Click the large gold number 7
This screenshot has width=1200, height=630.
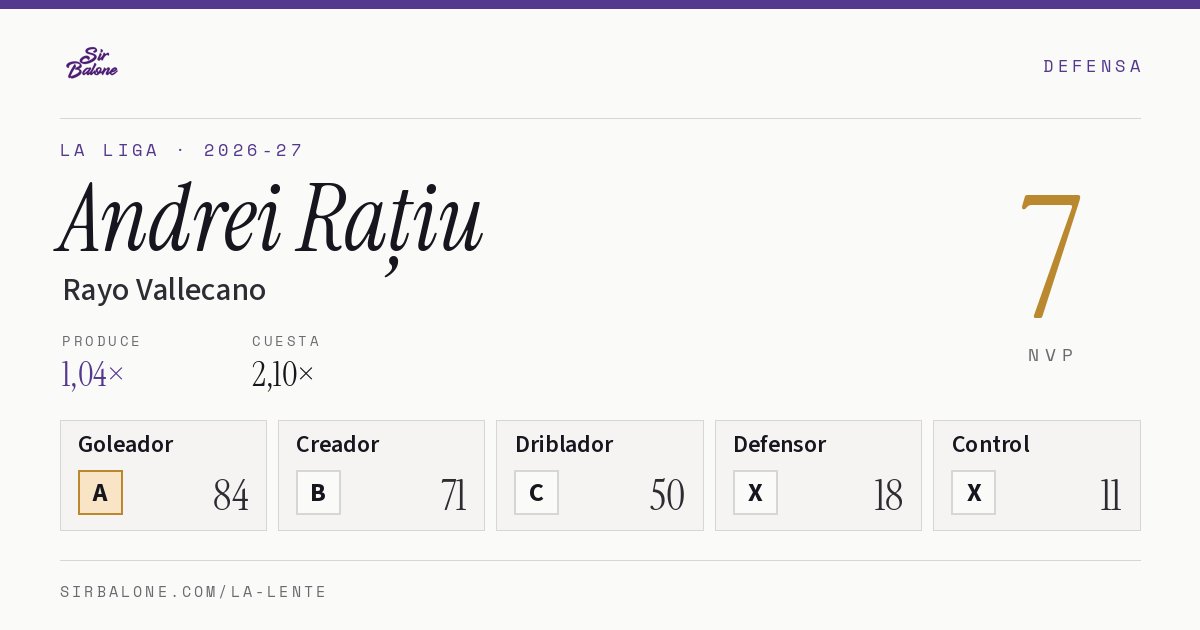(x=1050, y=255)
